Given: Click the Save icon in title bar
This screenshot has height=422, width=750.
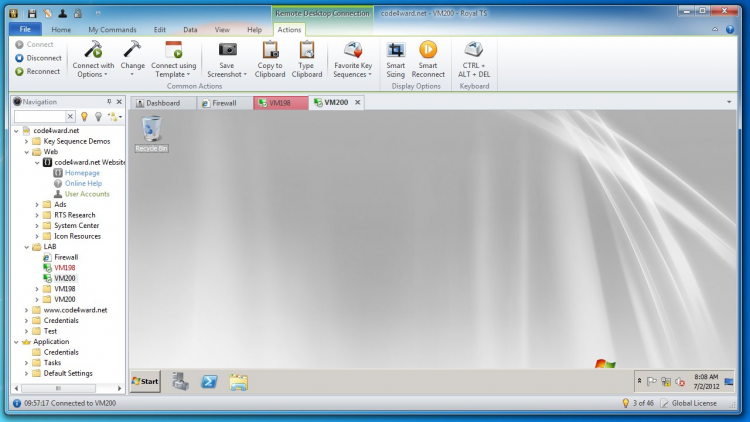Looking at the screenshot, I should [32, 13].
